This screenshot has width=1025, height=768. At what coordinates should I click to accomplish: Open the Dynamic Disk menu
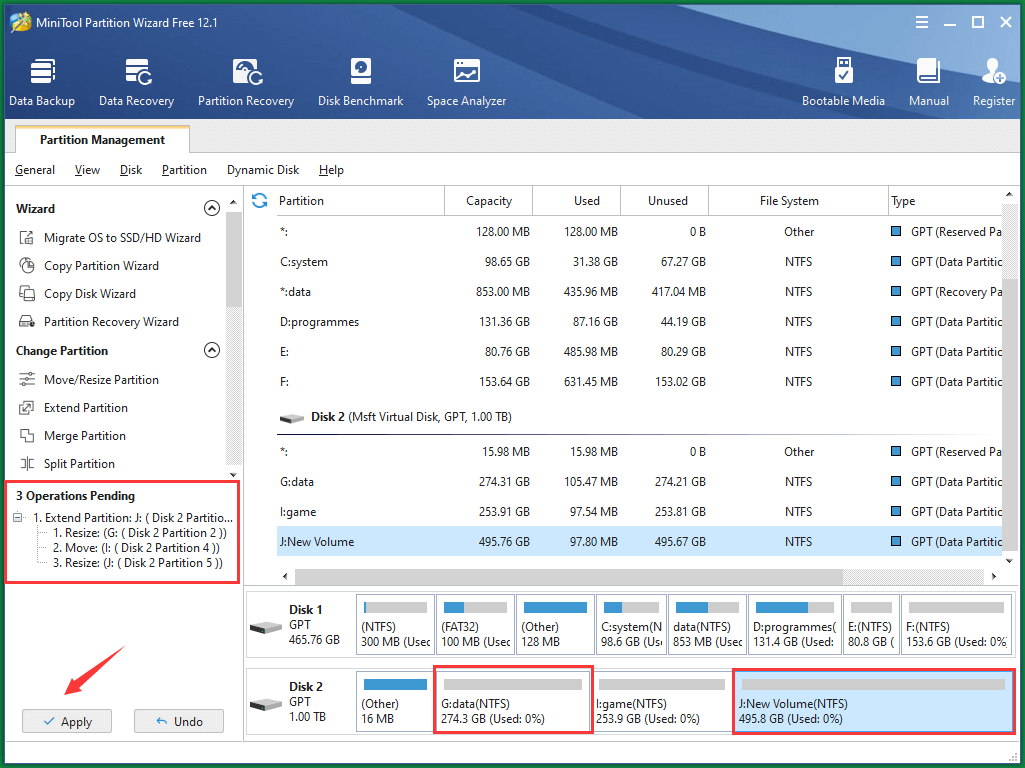pyautogui.click(x=263, y=169)
